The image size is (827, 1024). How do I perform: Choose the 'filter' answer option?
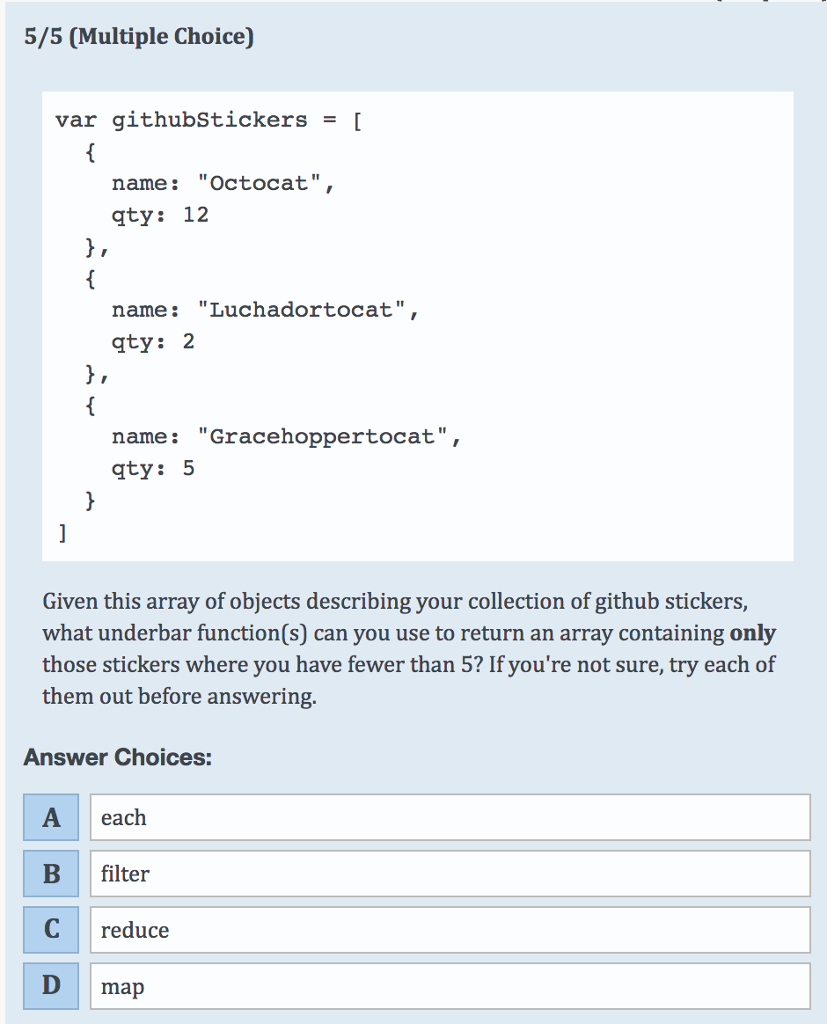[x=450, y=874]
